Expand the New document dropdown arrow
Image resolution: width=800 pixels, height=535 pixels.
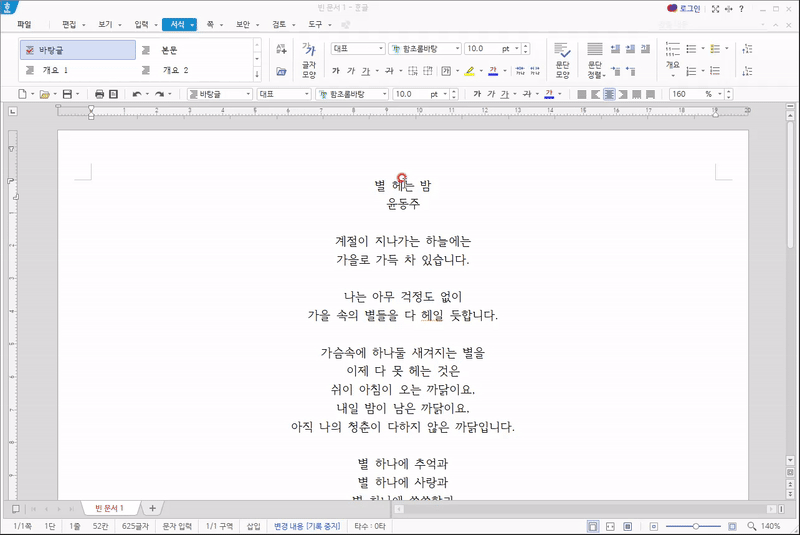click(32, 94)
